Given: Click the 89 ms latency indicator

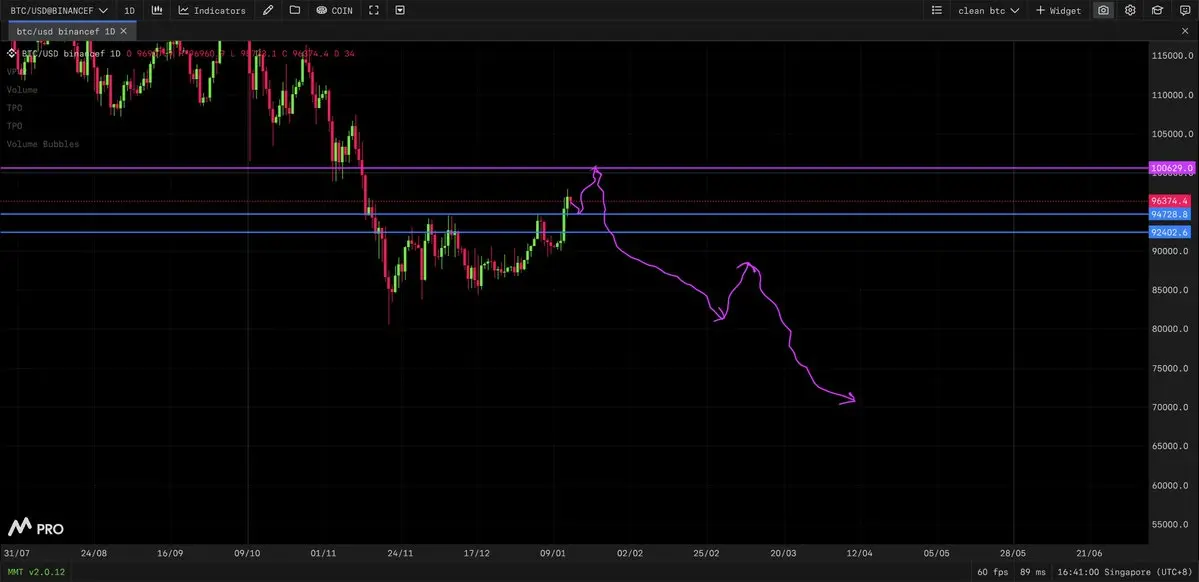Looking at the screenshot, I should 1033,572.
